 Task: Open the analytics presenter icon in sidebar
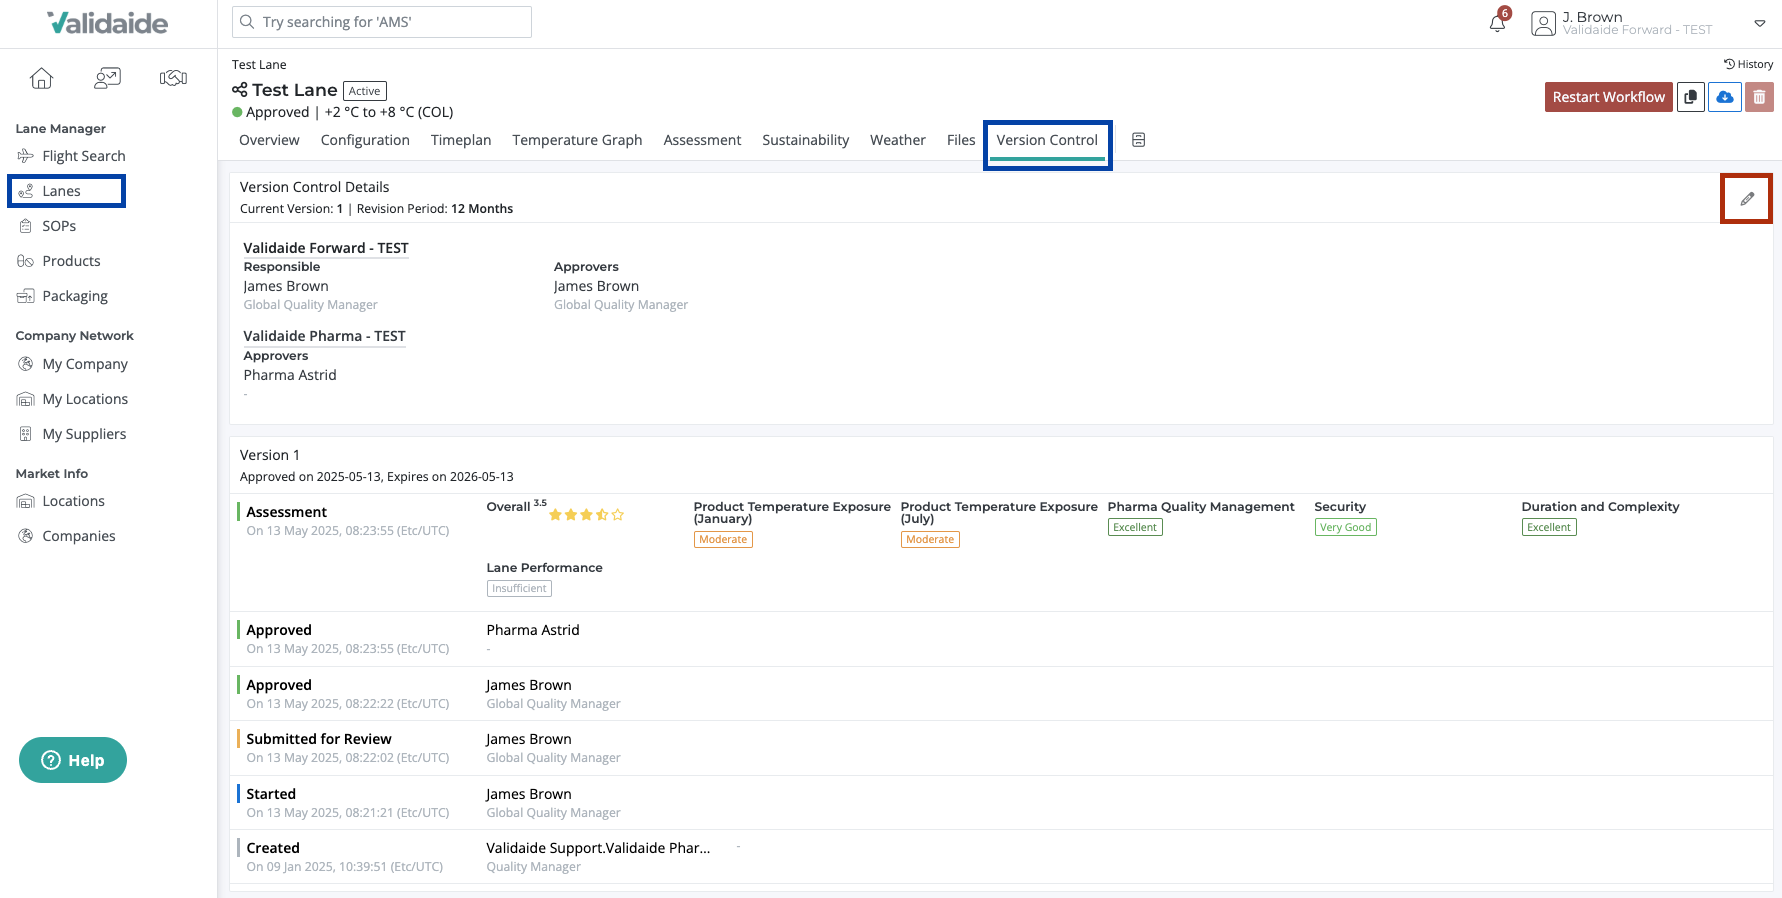107,78
